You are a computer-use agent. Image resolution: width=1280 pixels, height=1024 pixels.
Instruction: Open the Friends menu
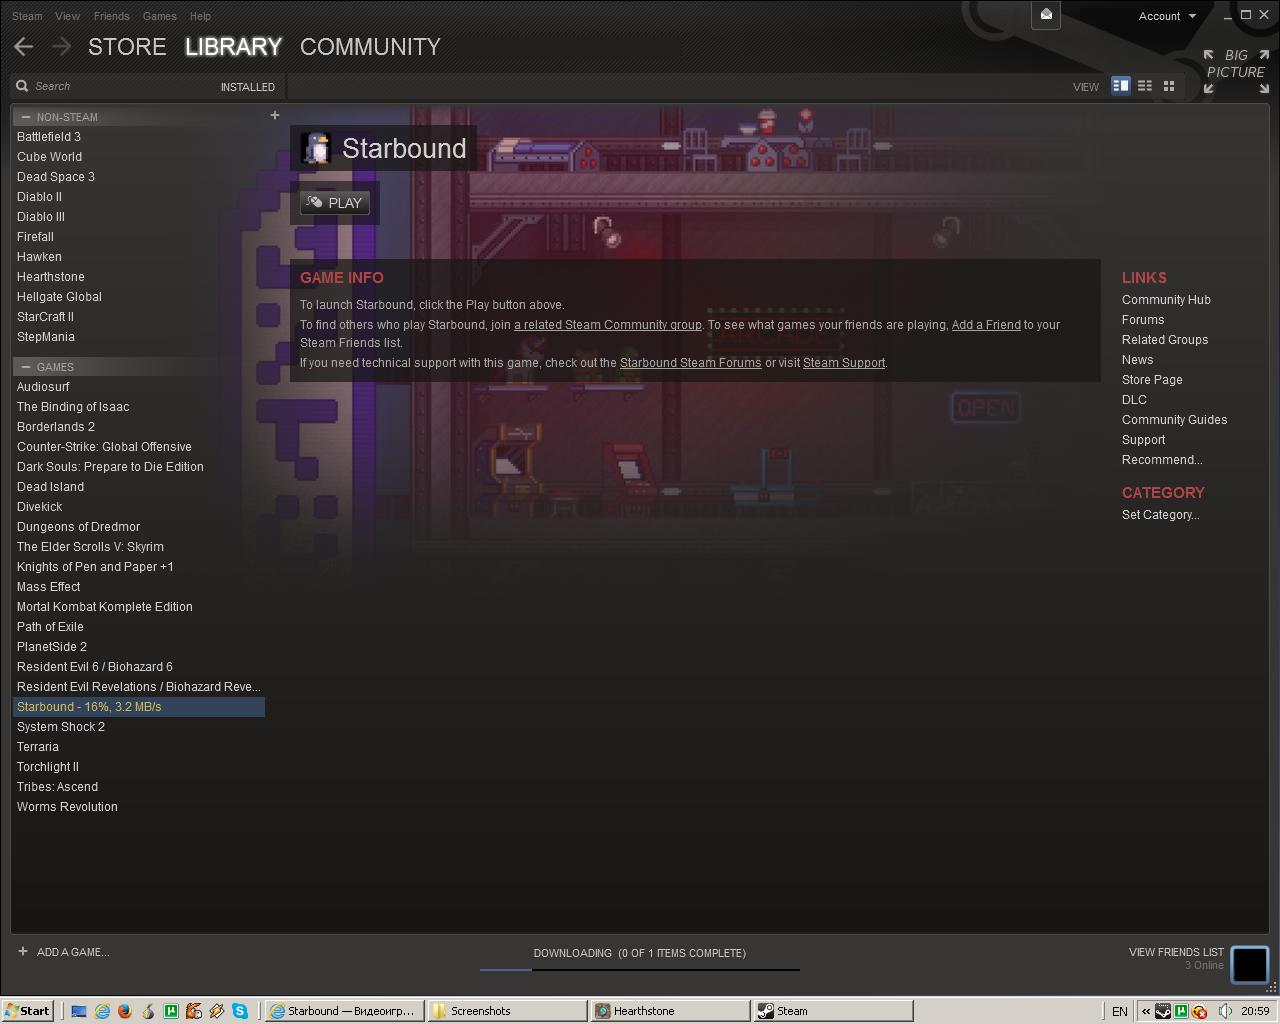click(x=111, y=16)
